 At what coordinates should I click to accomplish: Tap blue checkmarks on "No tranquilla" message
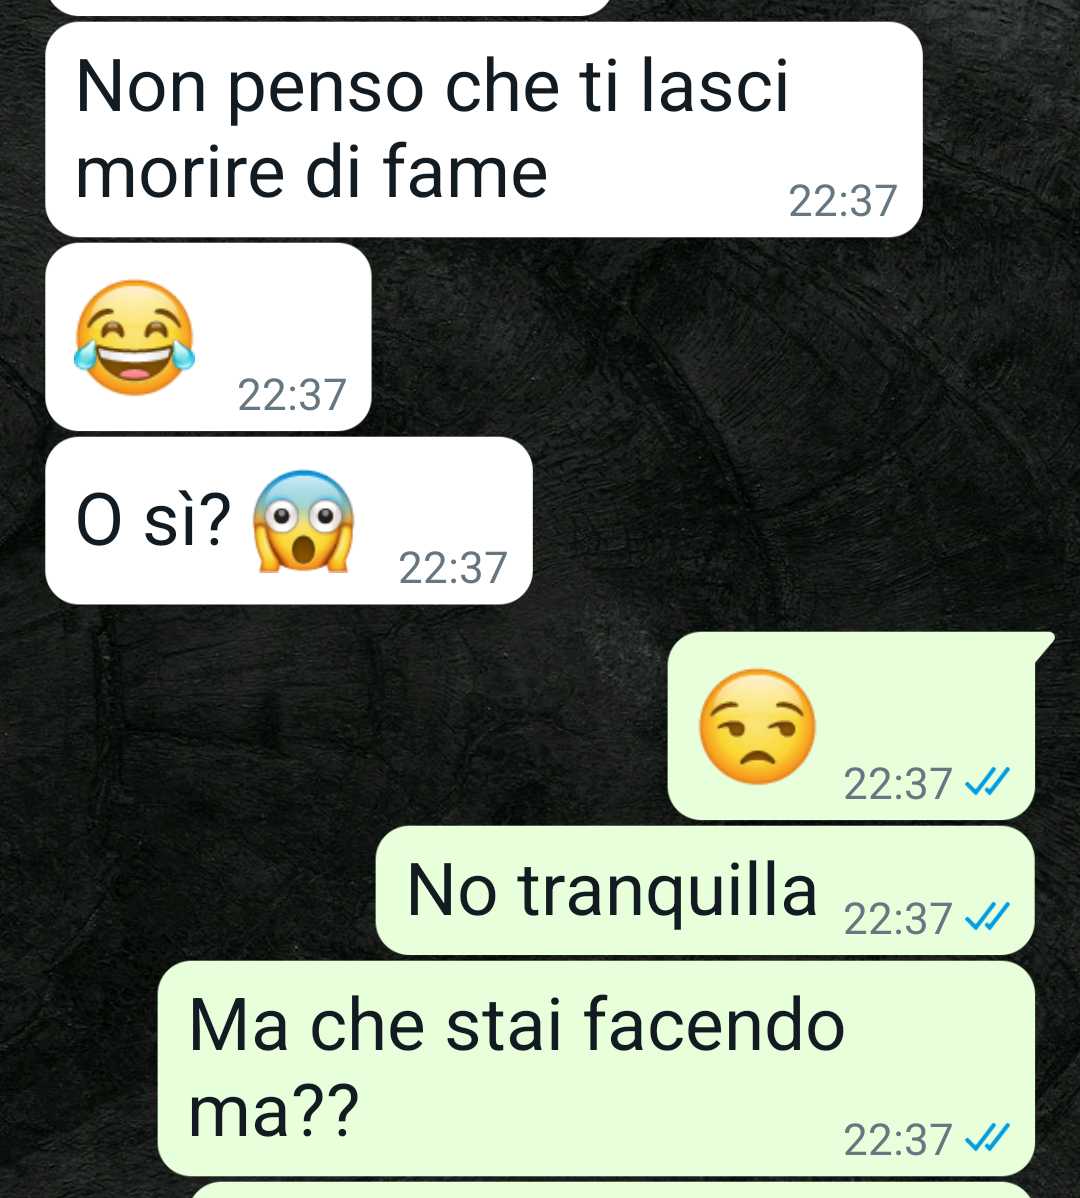click(x=988, y=916)
